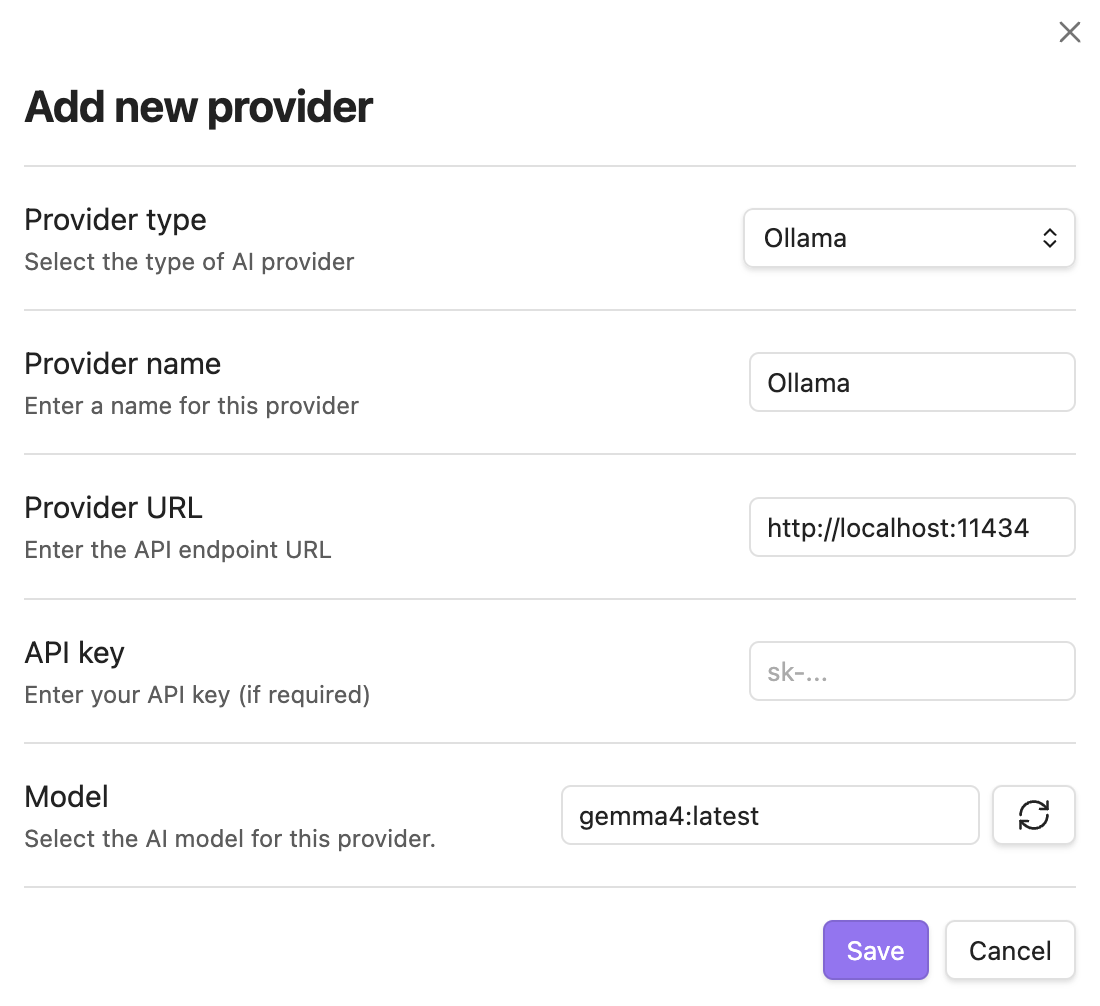Click into the Provider URL localhost field
The width and height of the screenshot is (1100, 1006).
[911, 527]
